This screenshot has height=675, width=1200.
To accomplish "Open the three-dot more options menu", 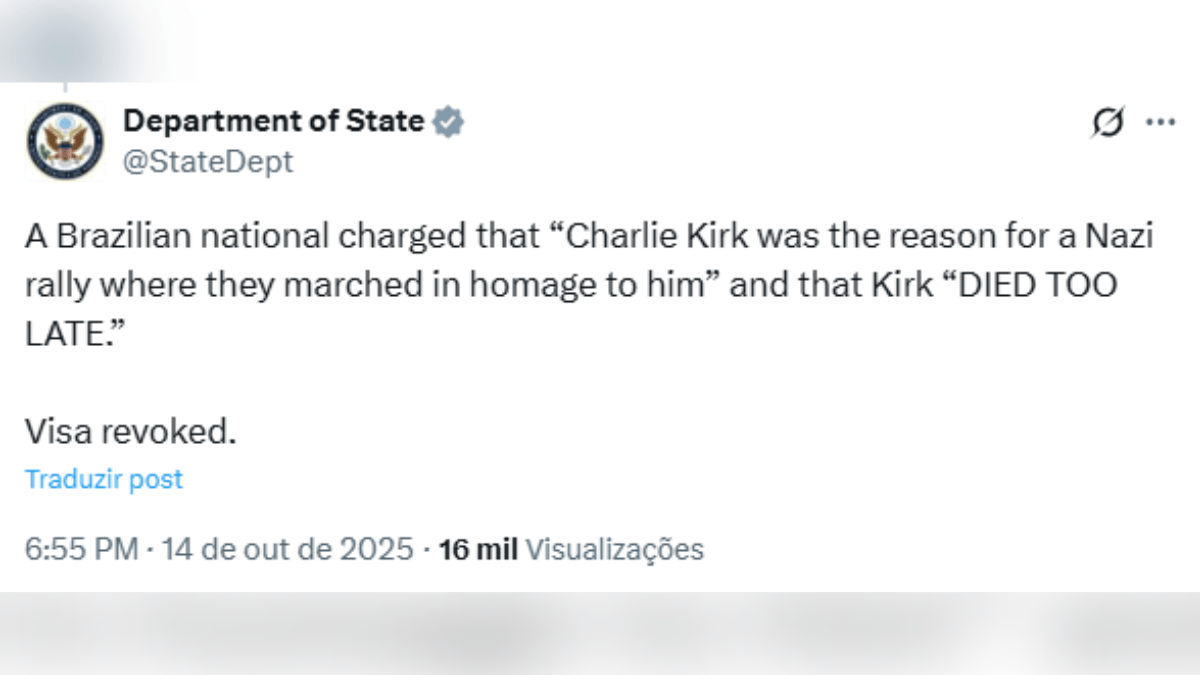I will click(1160, 122).
